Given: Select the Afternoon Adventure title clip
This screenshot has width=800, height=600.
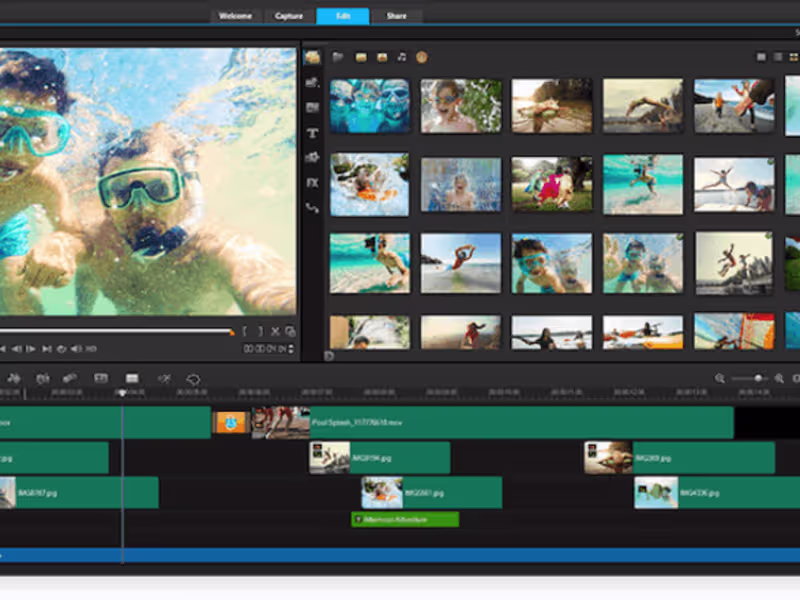Looking at the screenshot, I should point(405,520).
